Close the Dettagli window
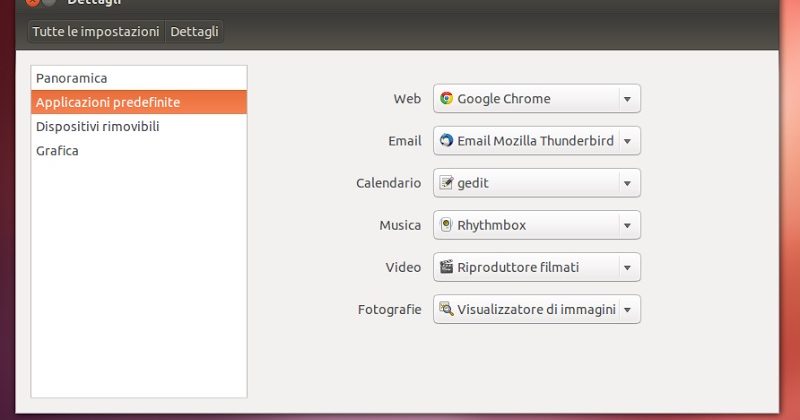 (32, 2)
